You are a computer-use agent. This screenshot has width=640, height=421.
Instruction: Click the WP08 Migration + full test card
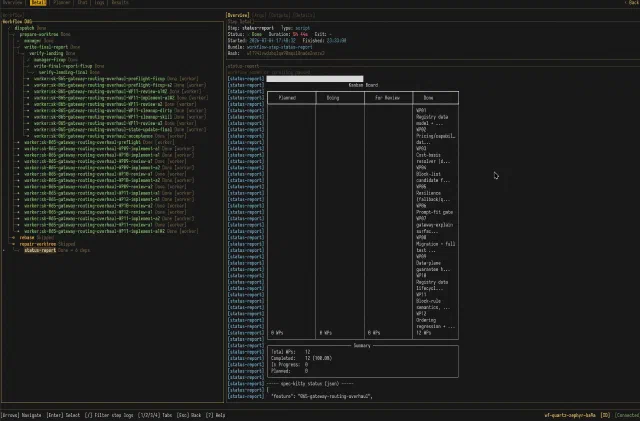[x=435, y=244]
